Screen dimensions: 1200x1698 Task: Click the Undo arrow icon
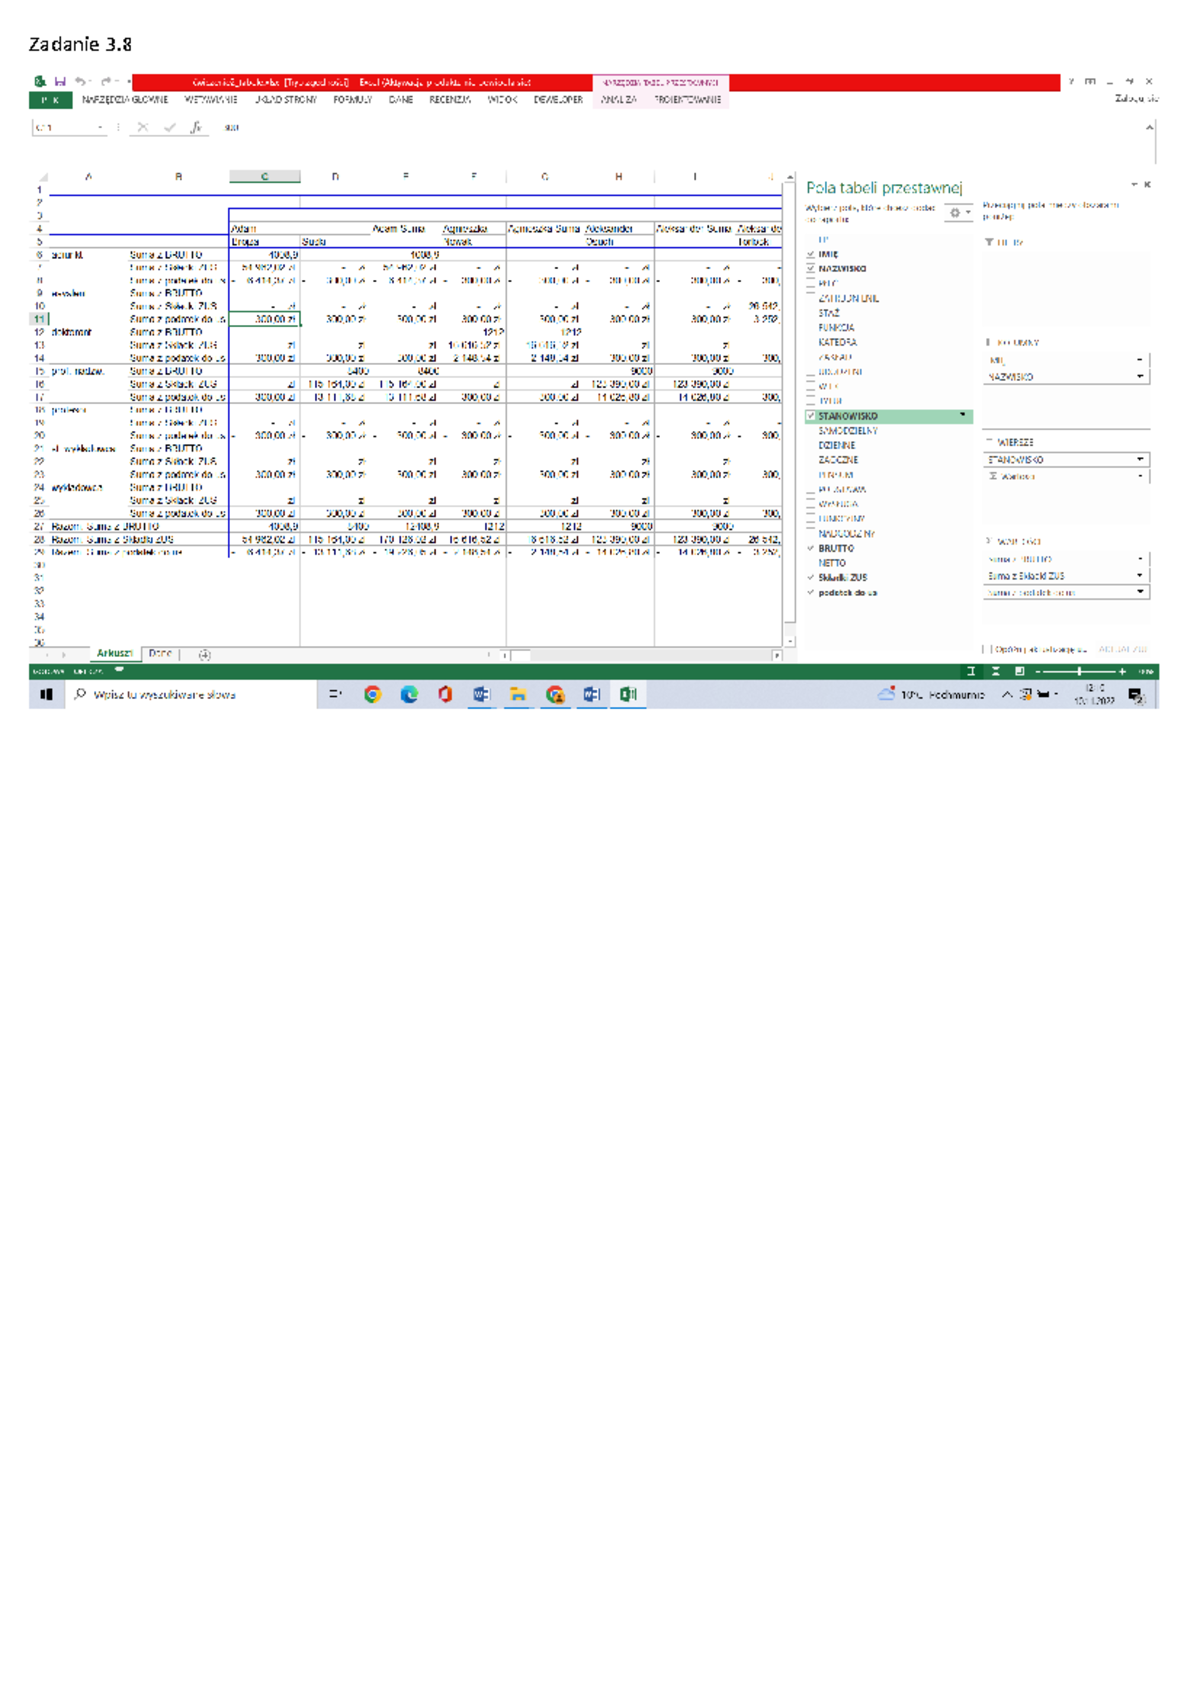tap(81, 82)
